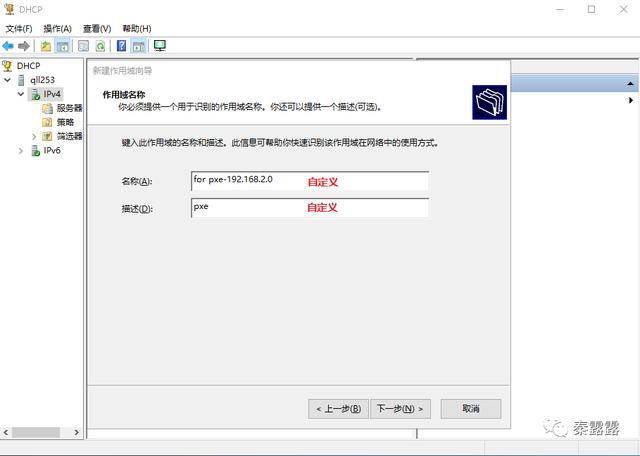Viewport: 640px width, 456px height.
Task: Select the IPv6 label in the tree
Action: click(x=52, y=151)
